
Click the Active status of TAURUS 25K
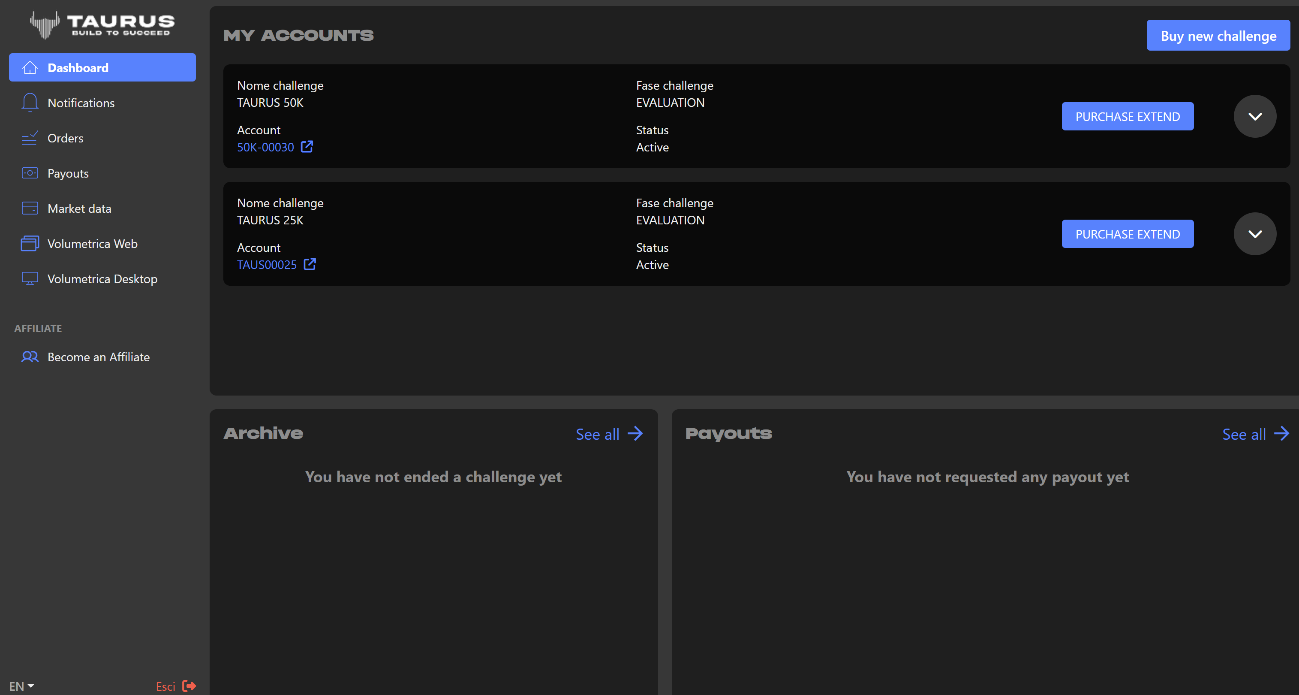[652, 265]
